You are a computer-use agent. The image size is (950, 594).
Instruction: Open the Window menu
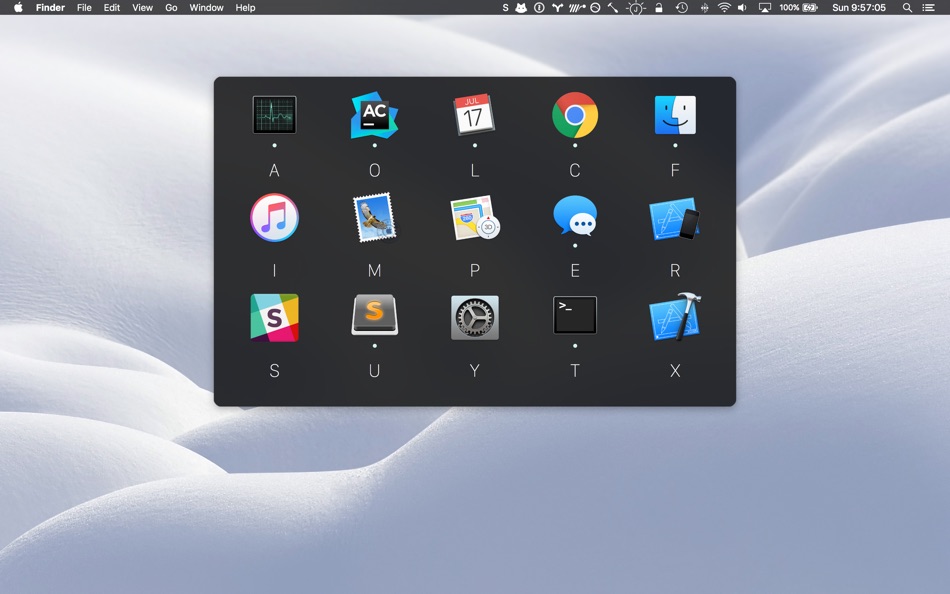206,7
